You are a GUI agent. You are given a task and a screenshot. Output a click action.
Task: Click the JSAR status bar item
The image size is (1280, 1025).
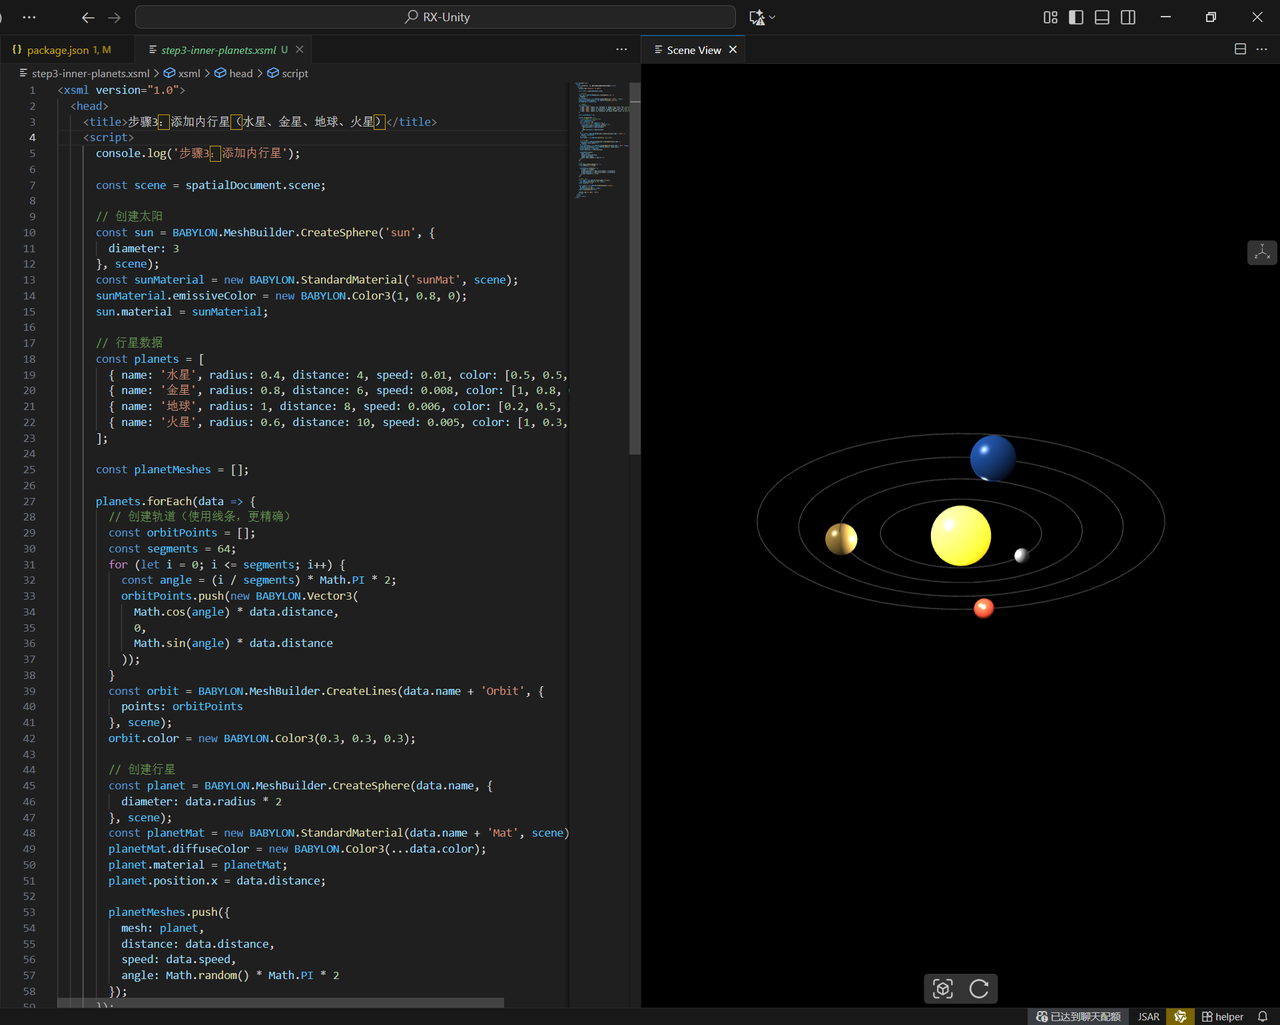(1149, 1016)
